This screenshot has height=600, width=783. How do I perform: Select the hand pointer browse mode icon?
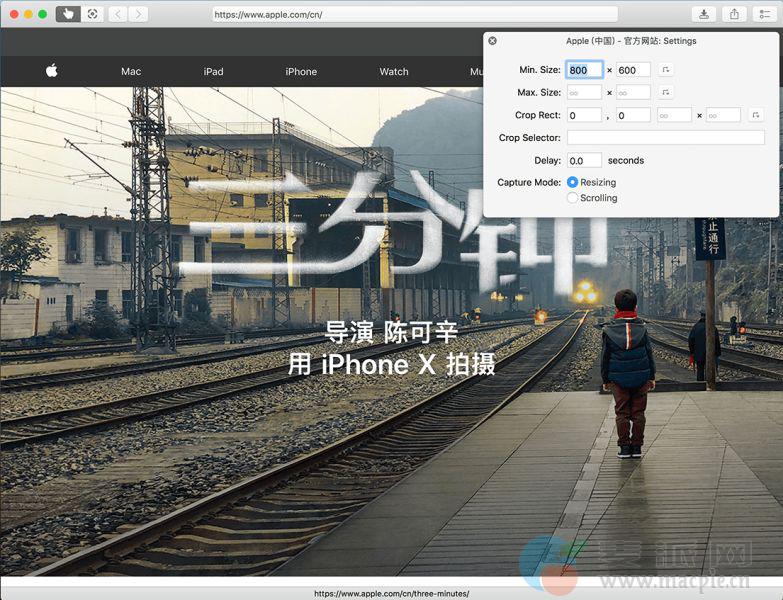68,14
